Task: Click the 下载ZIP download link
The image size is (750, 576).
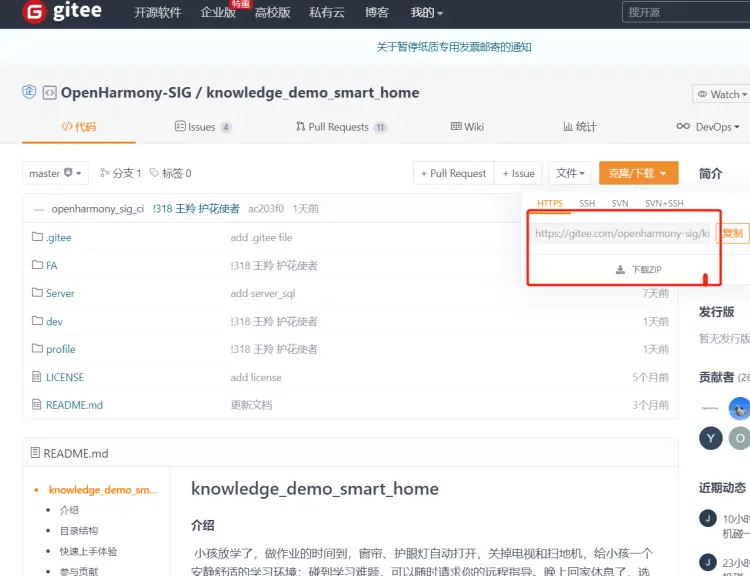Action: 638,270
